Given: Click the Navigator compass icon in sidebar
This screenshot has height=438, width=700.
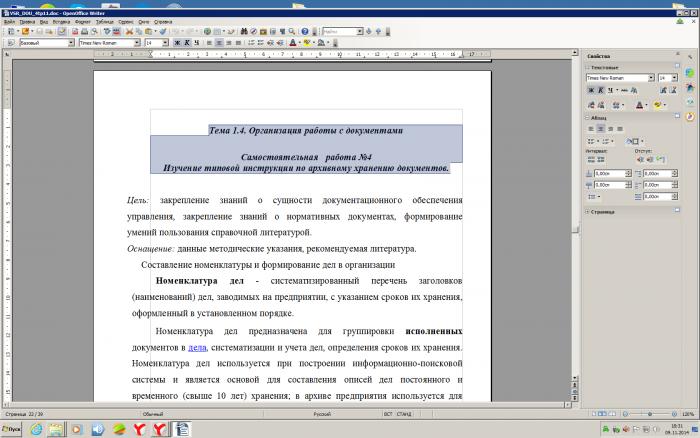Looking at the screenshot, I should [x=690, y=117].
